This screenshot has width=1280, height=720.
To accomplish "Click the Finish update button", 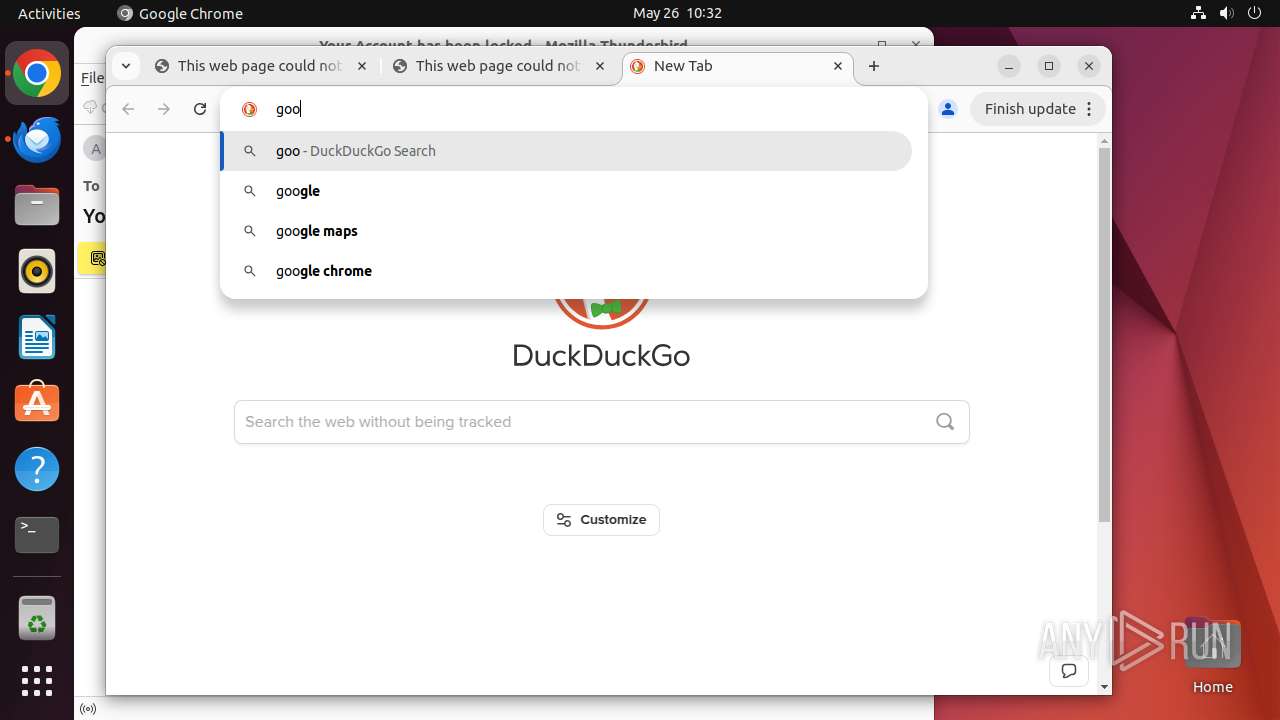I will pyautogui.click(x=1038, y=109).
